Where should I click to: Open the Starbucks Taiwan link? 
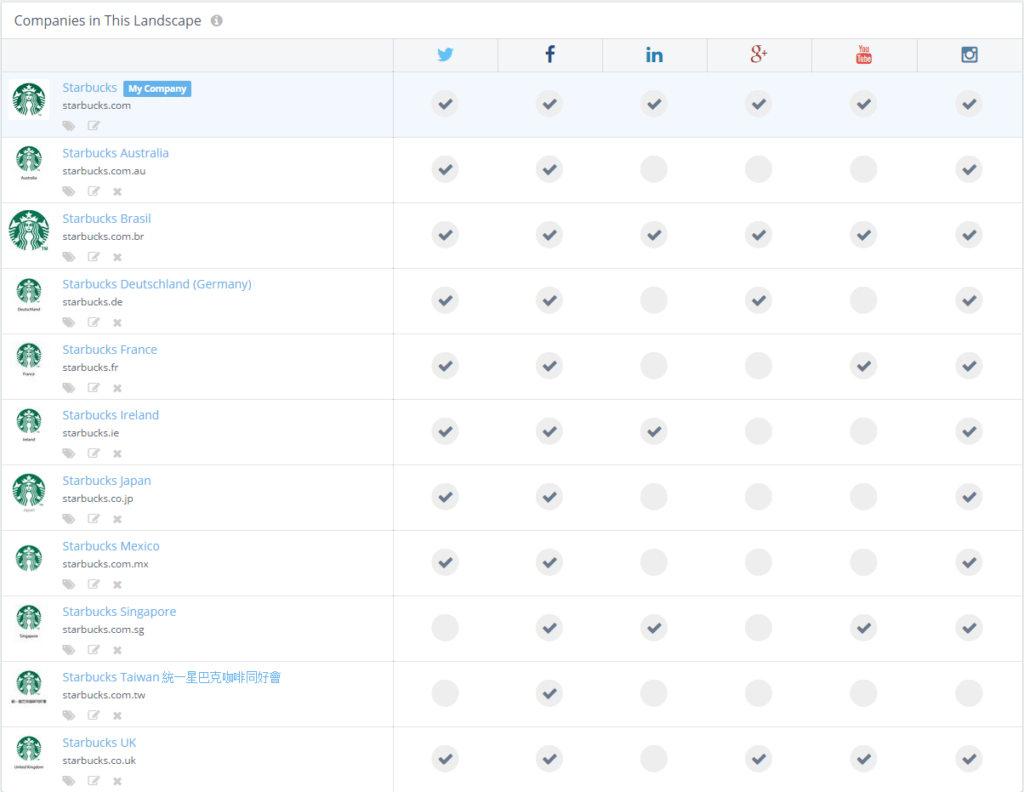[171, 677]
